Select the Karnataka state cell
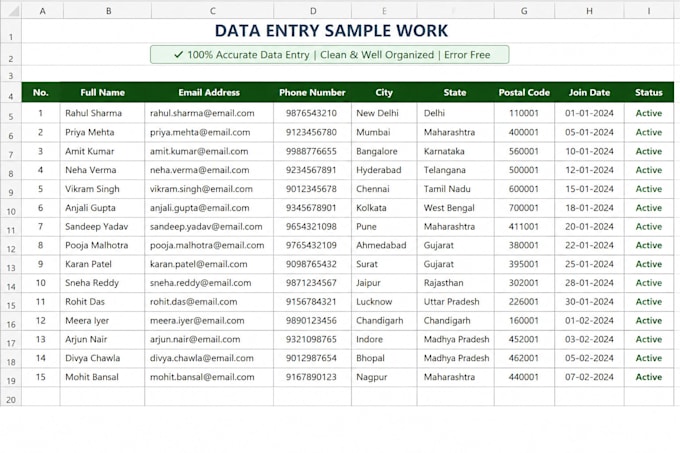680x453 pixels. point(455,151)
